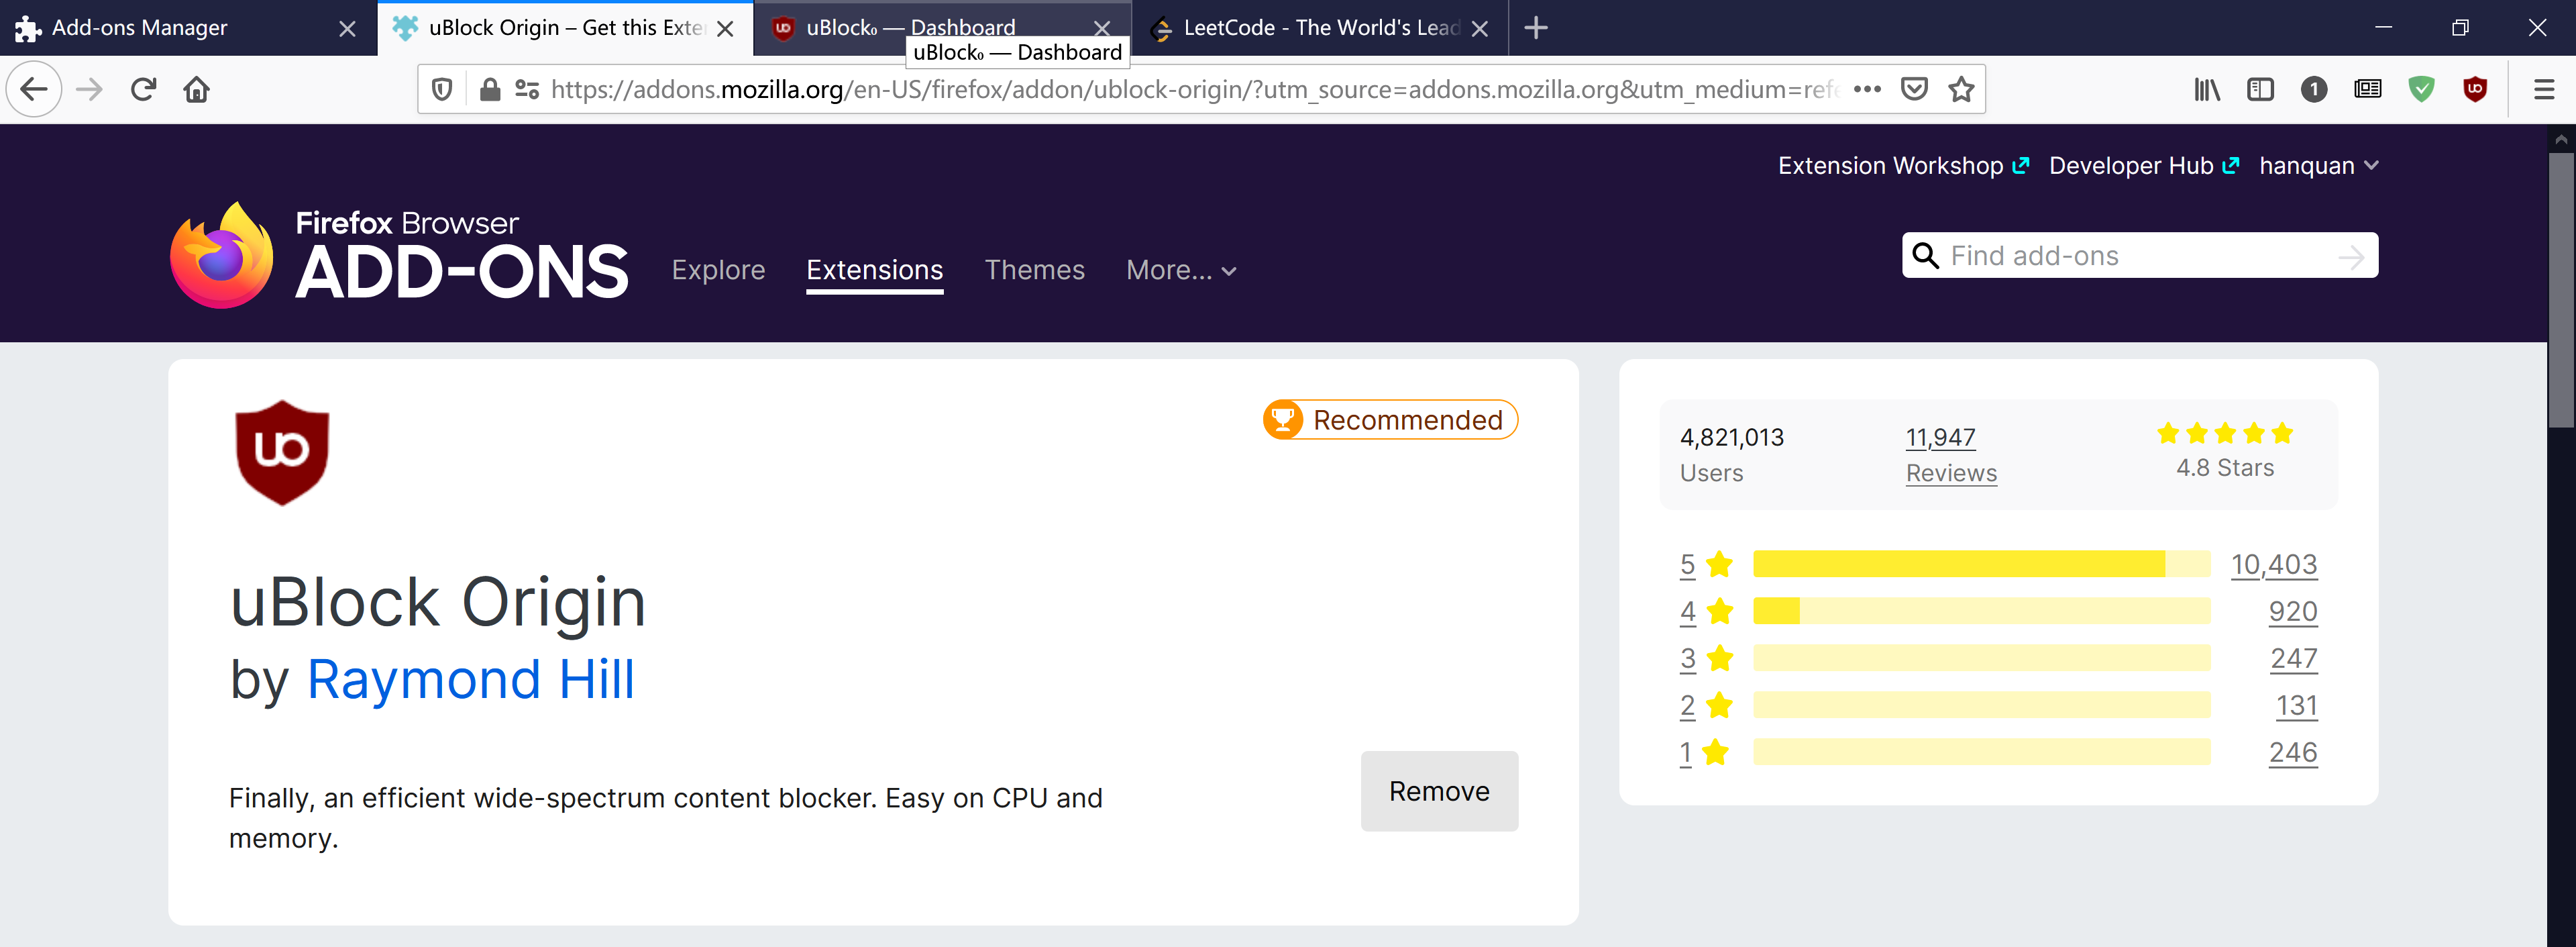Viewport: 2576px width, 947px height.
Task: Click the browser back navigation arrow
Action: [32, 89]
